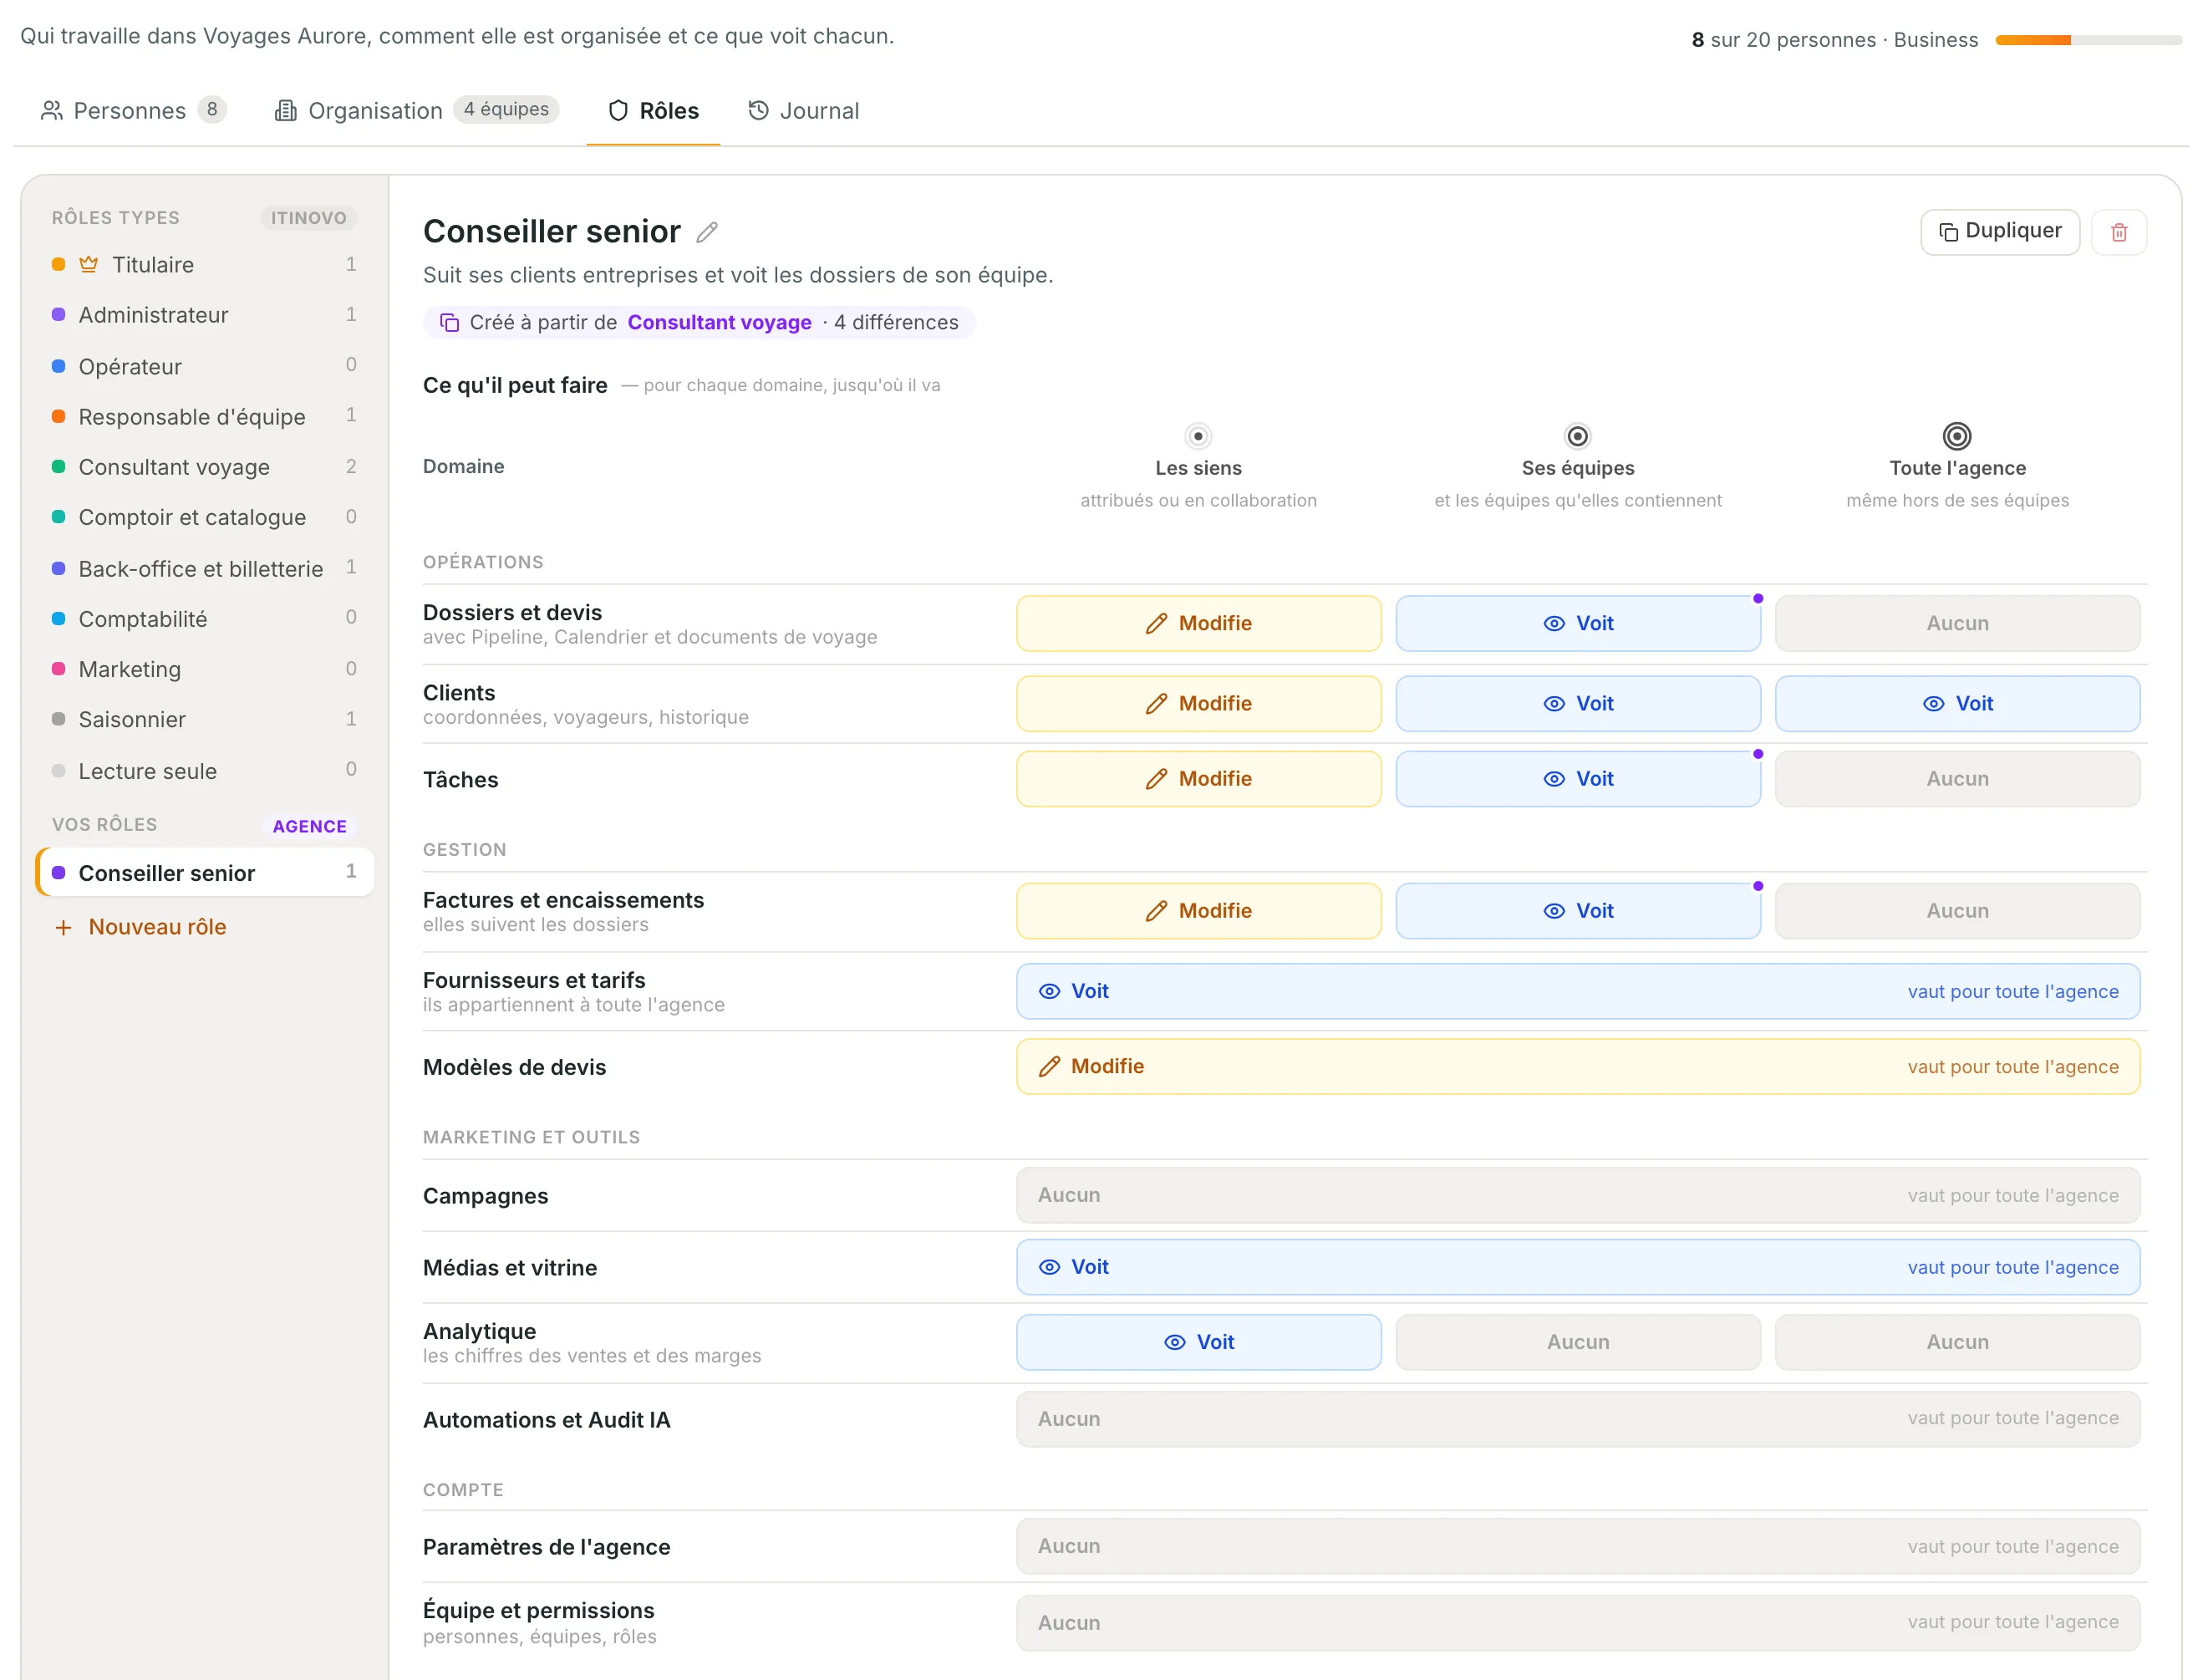This screenshot has height=1680, width=2203.
Task: Toggle Factures et encaissements Toute l'agence Aucun
Action: [x=1957, y=910]
